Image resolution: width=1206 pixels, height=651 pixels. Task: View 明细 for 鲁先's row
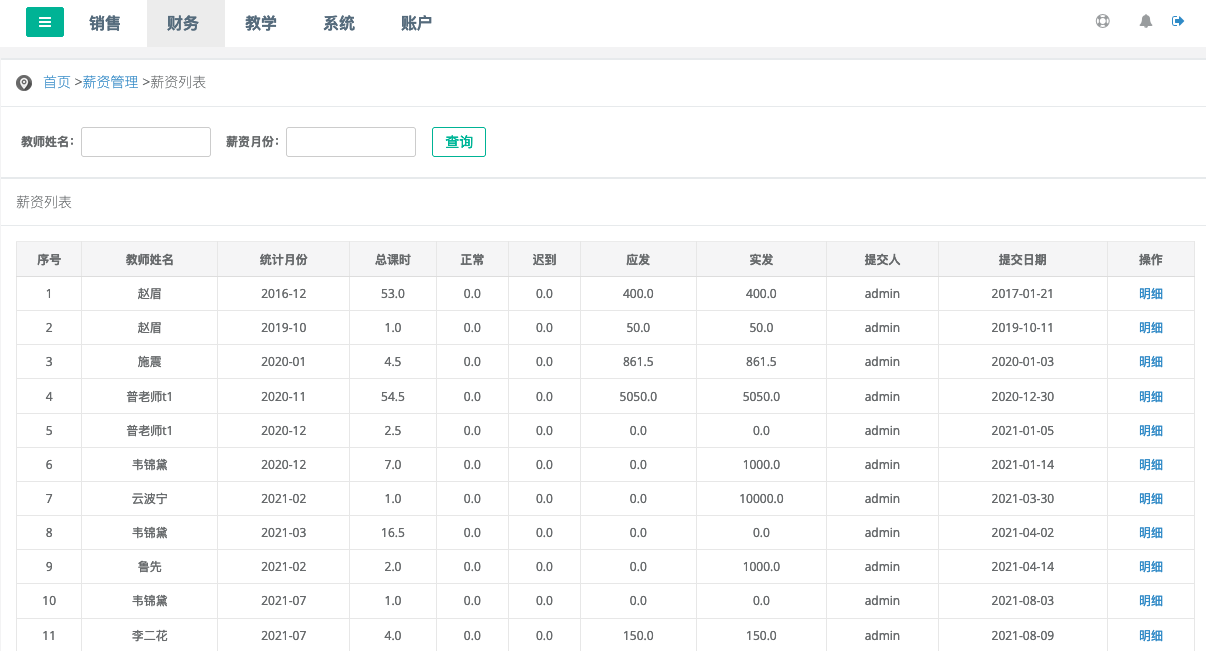tap(1151, 566)
